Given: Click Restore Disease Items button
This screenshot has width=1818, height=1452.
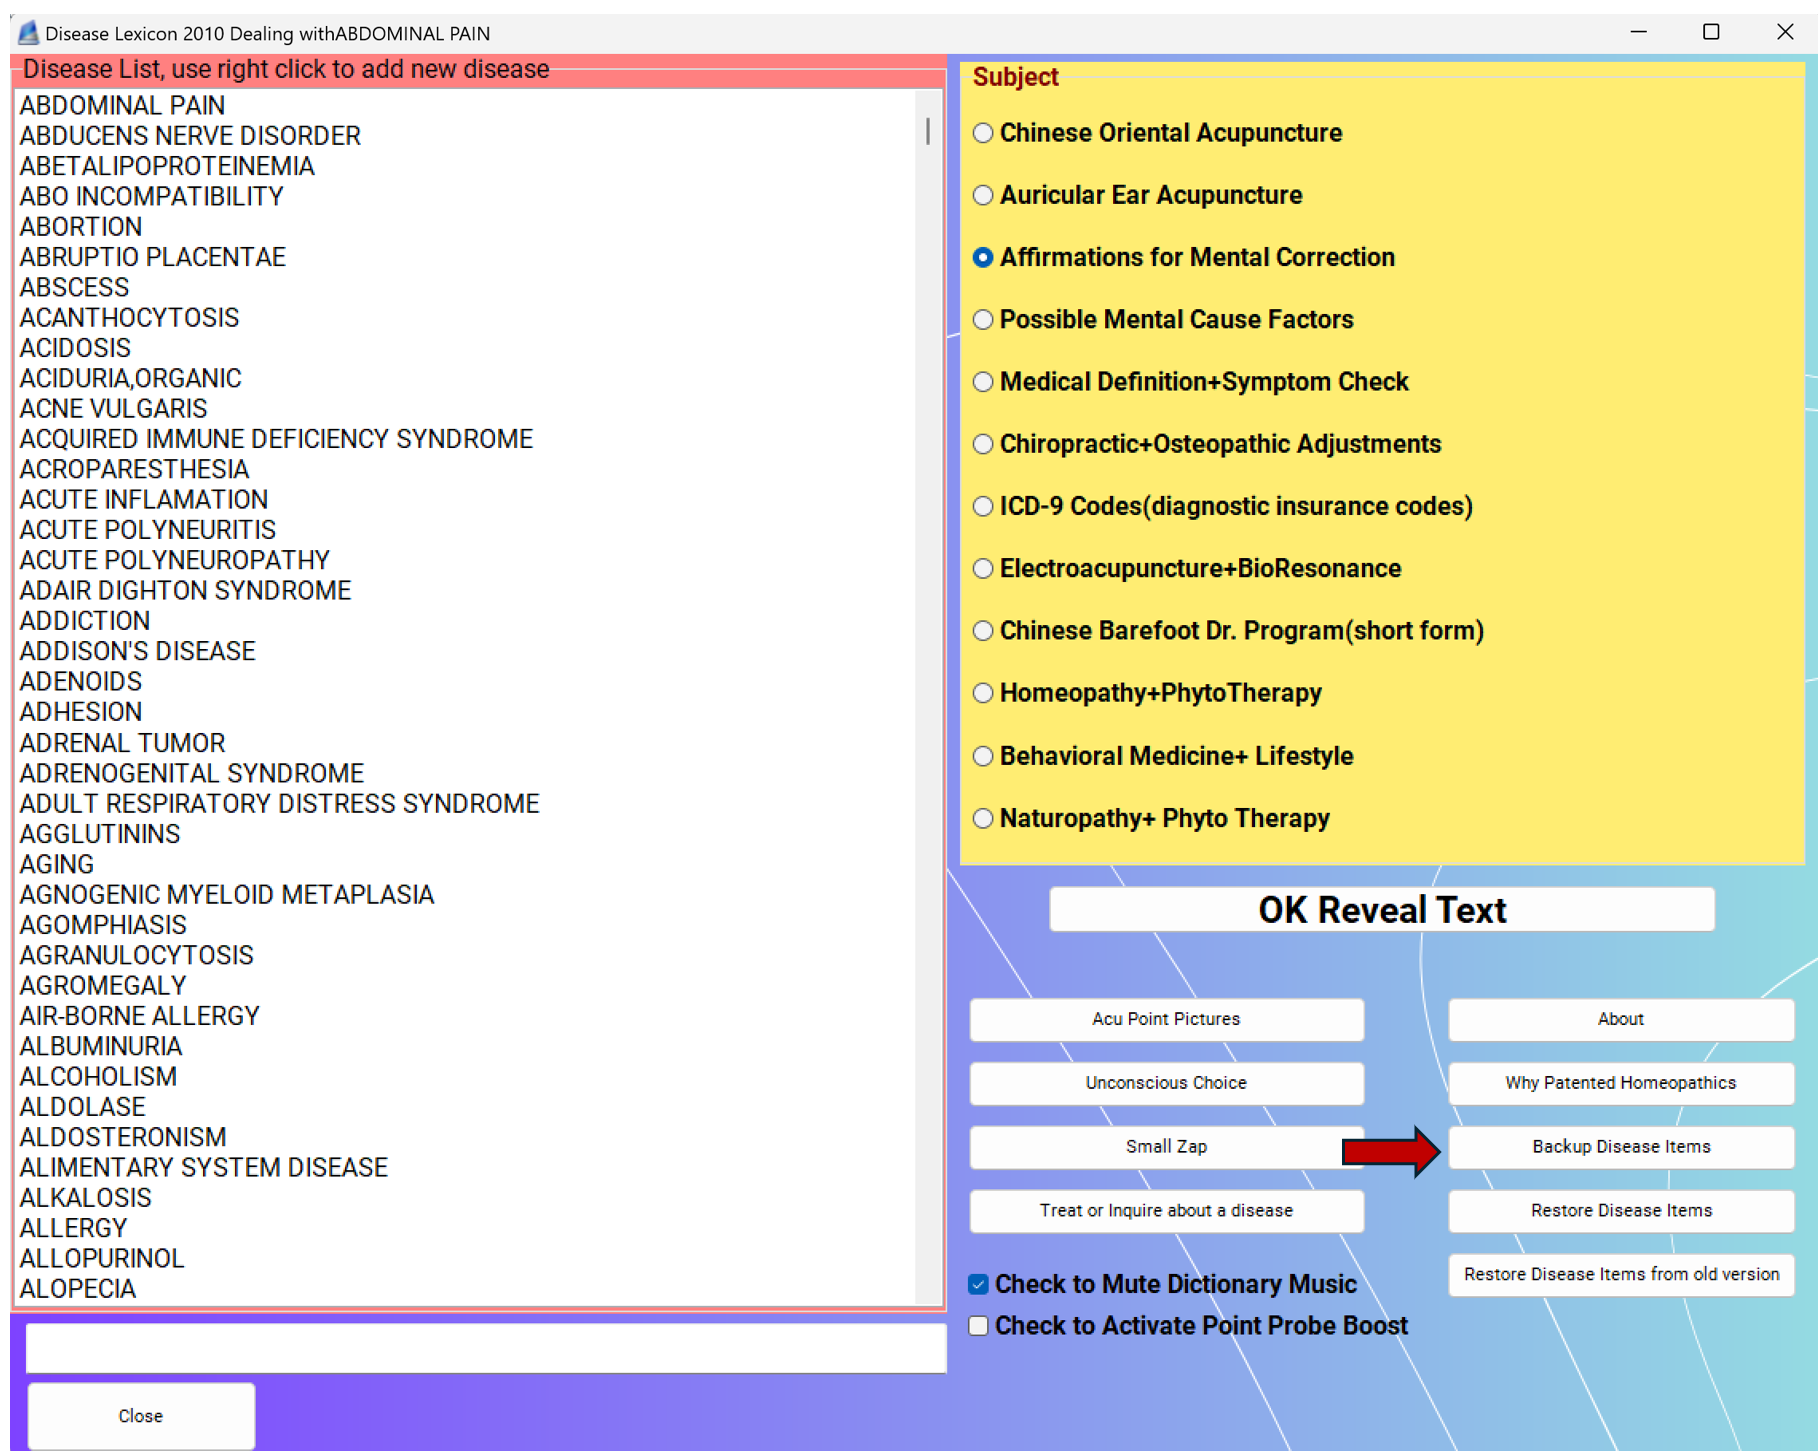Looking at the screenshot, I should (x=1620, y=1211).
